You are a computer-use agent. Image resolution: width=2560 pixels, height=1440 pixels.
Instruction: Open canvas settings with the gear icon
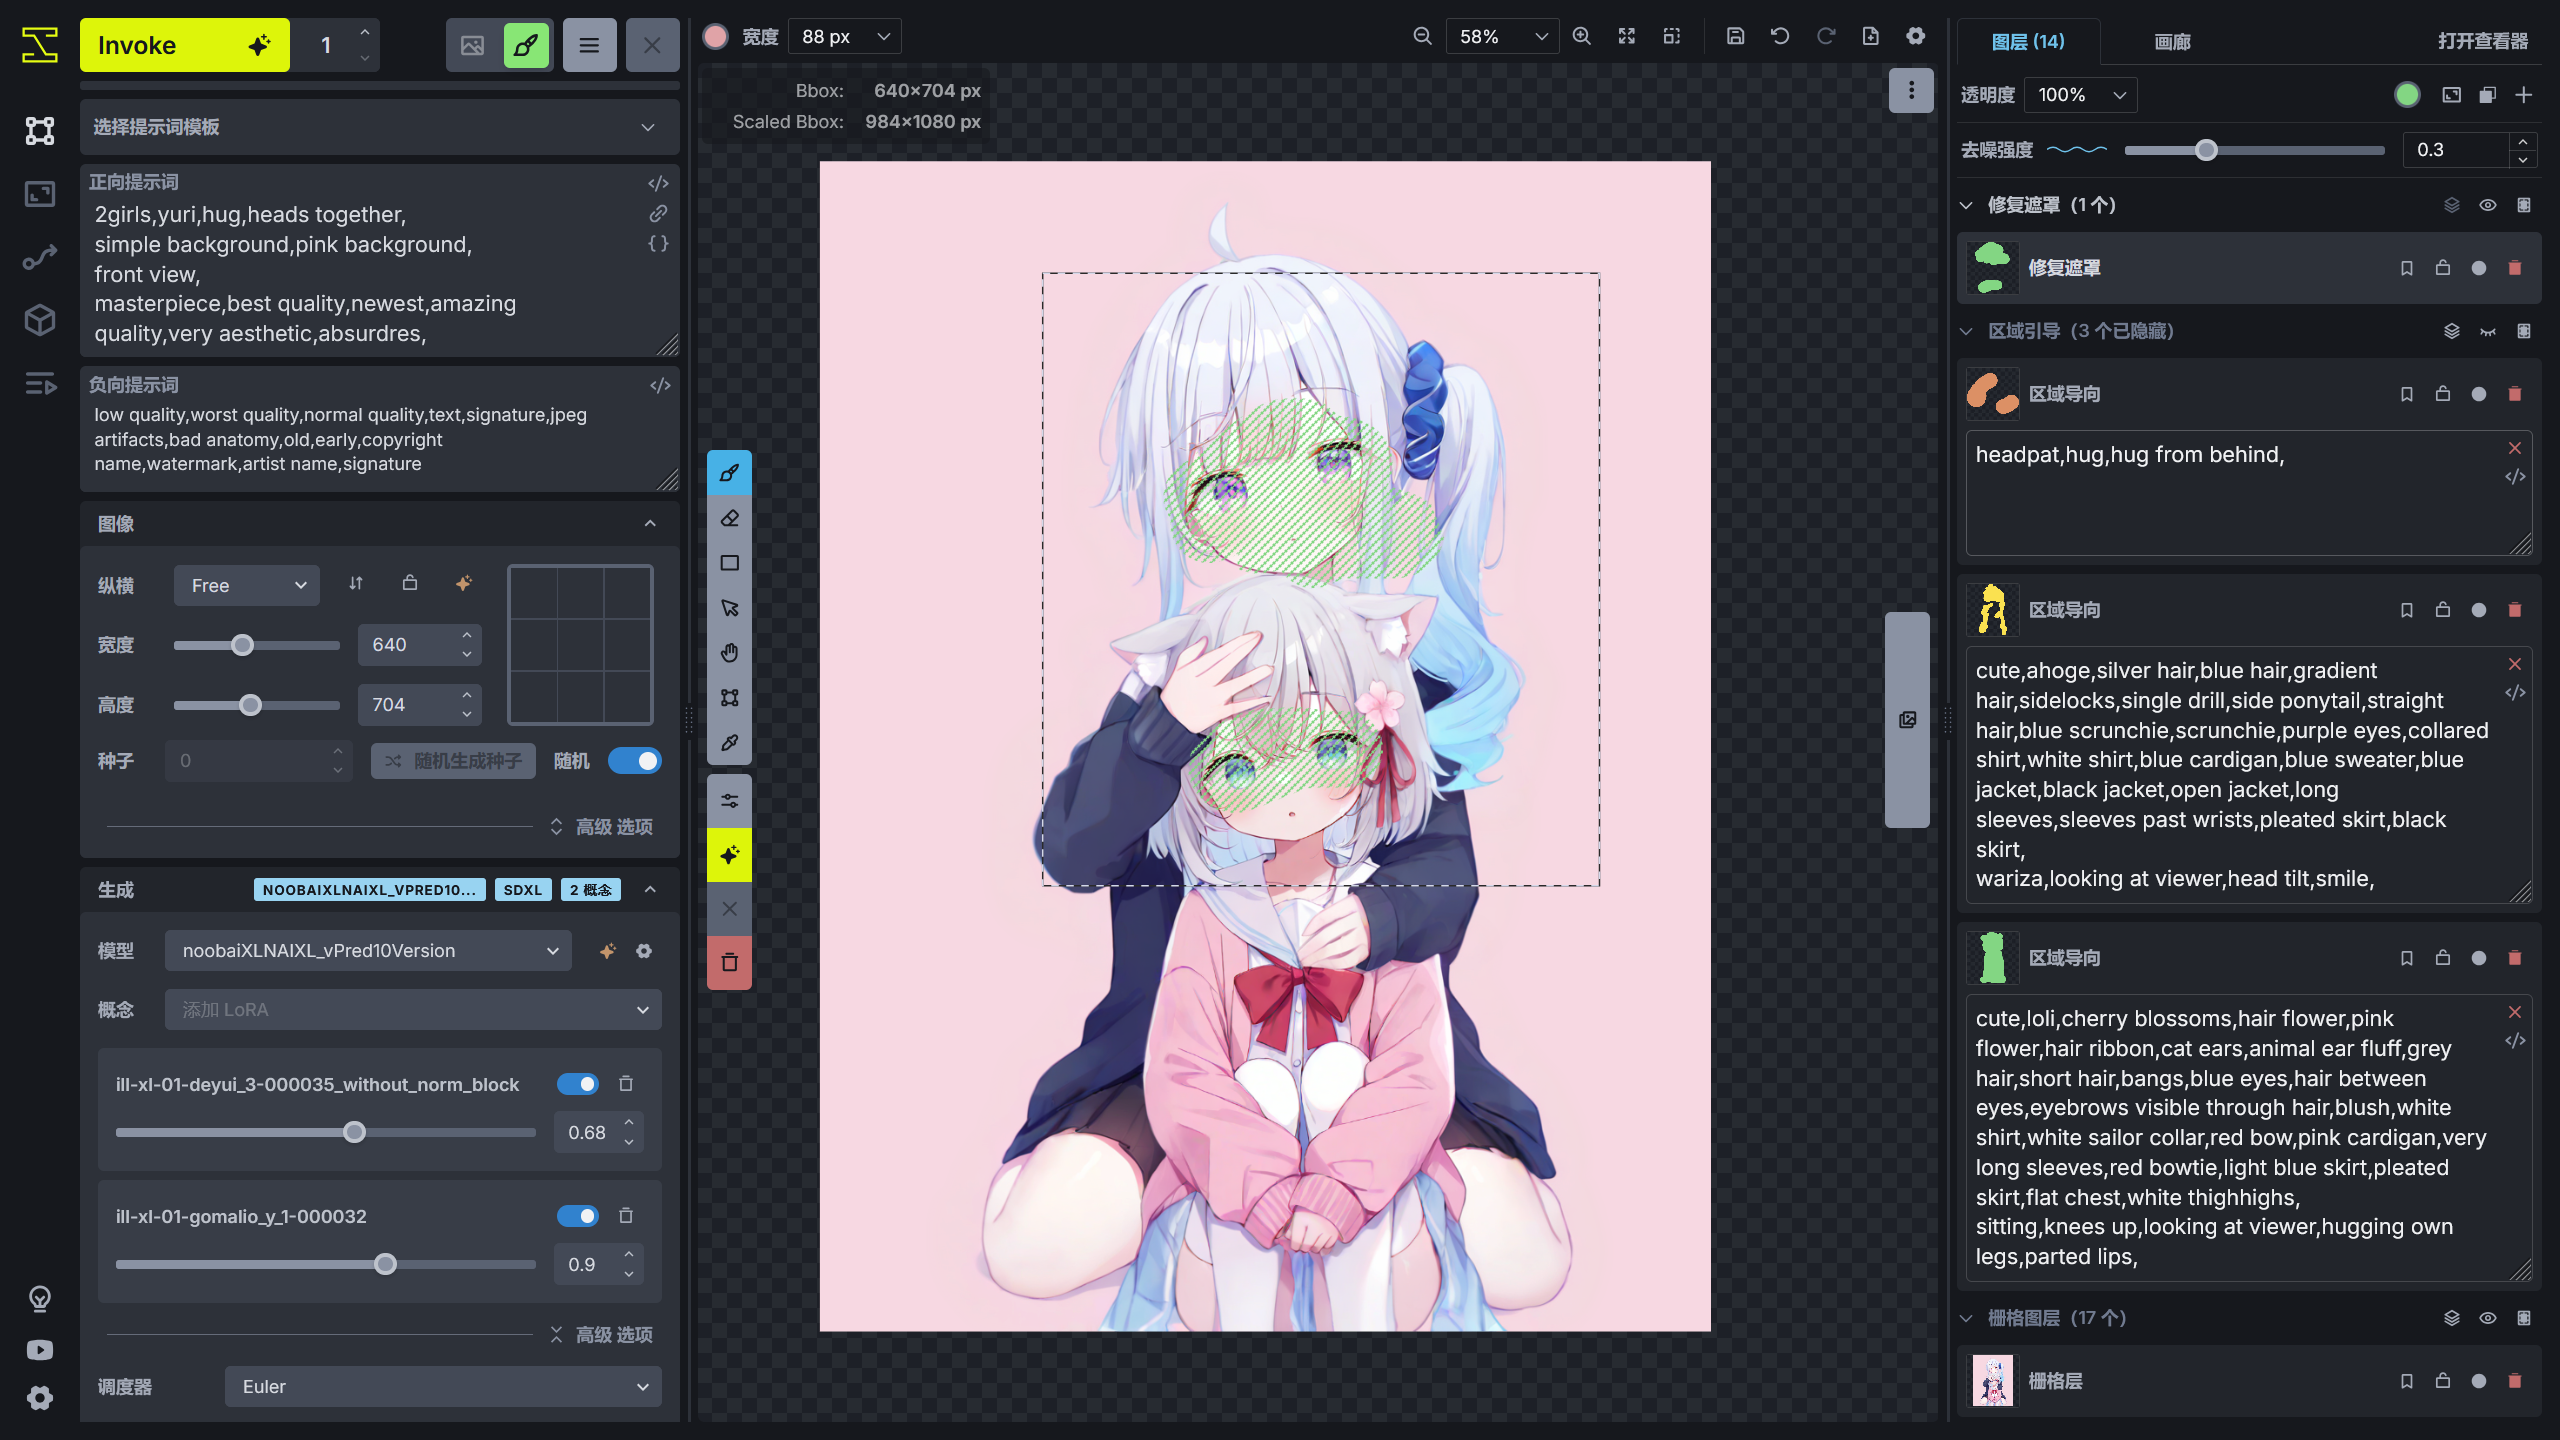pos(1916,36)
